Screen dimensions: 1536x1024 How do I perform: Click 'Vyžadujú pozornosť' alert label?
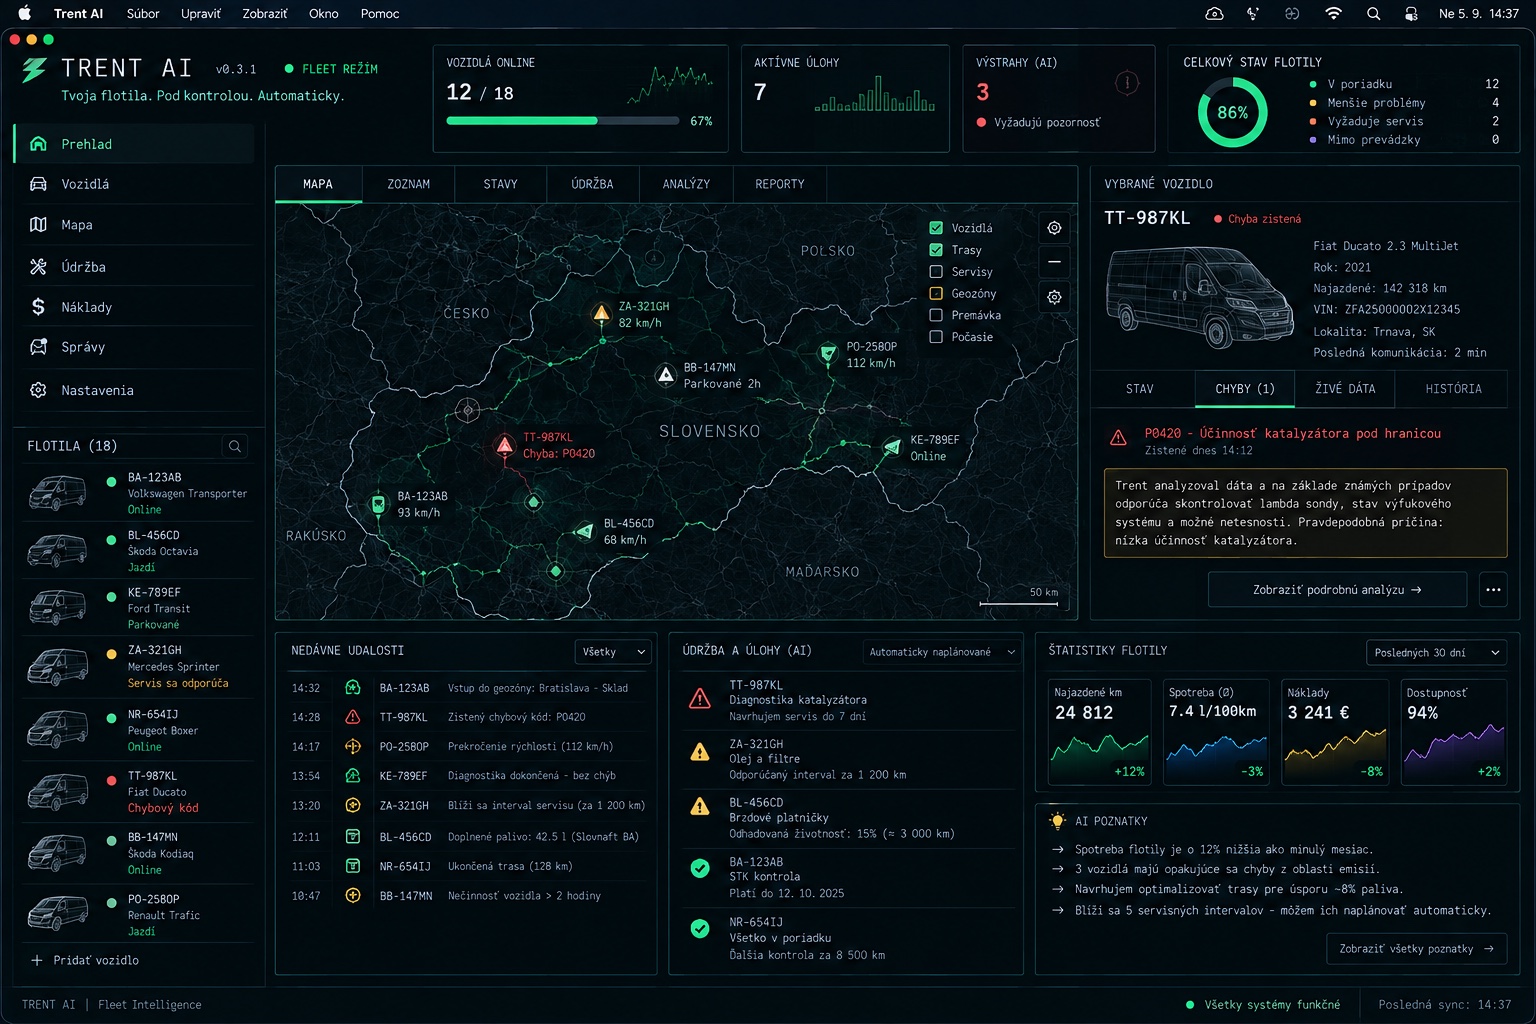(x=1047, y=122)
